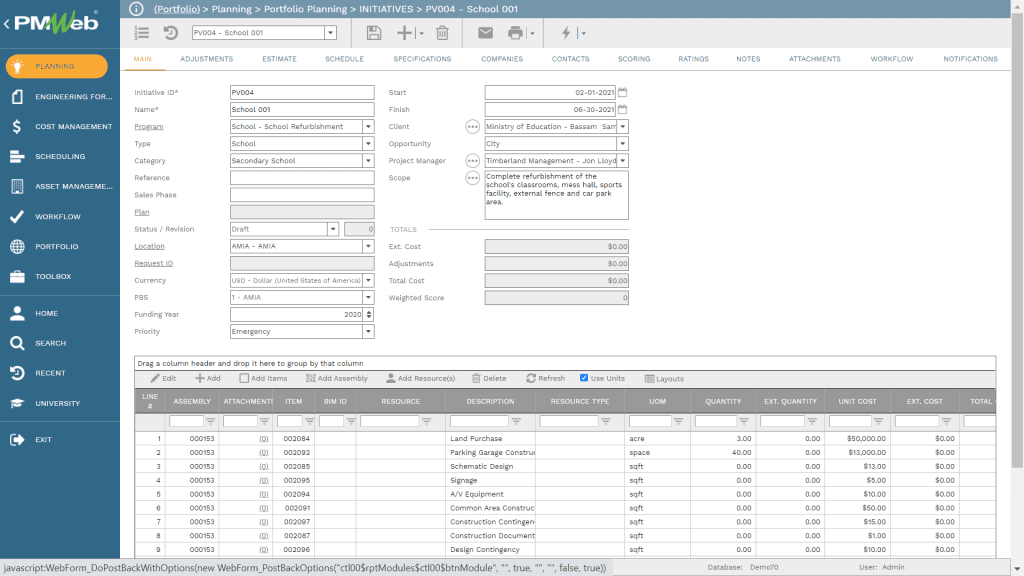Click the printer icon in toolbar
The image size is (1024, 576).
pos(515,33)
